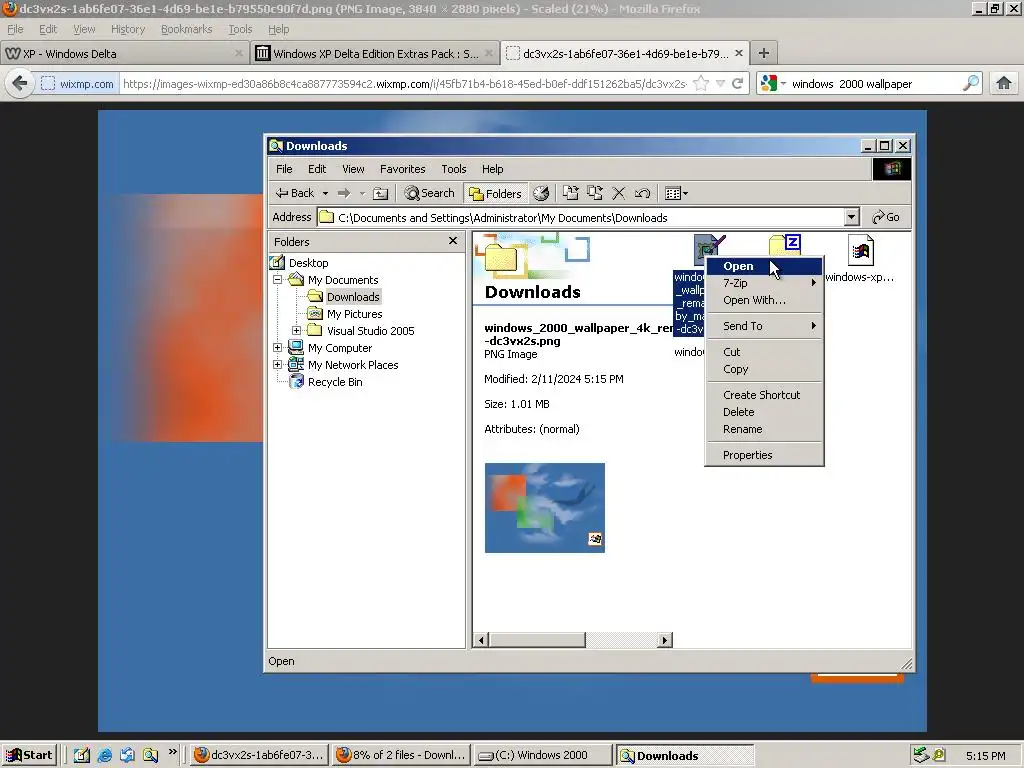Choose Rename in the context menu
This screenshot has height=768, width=1024.
[x=764, y=429]
